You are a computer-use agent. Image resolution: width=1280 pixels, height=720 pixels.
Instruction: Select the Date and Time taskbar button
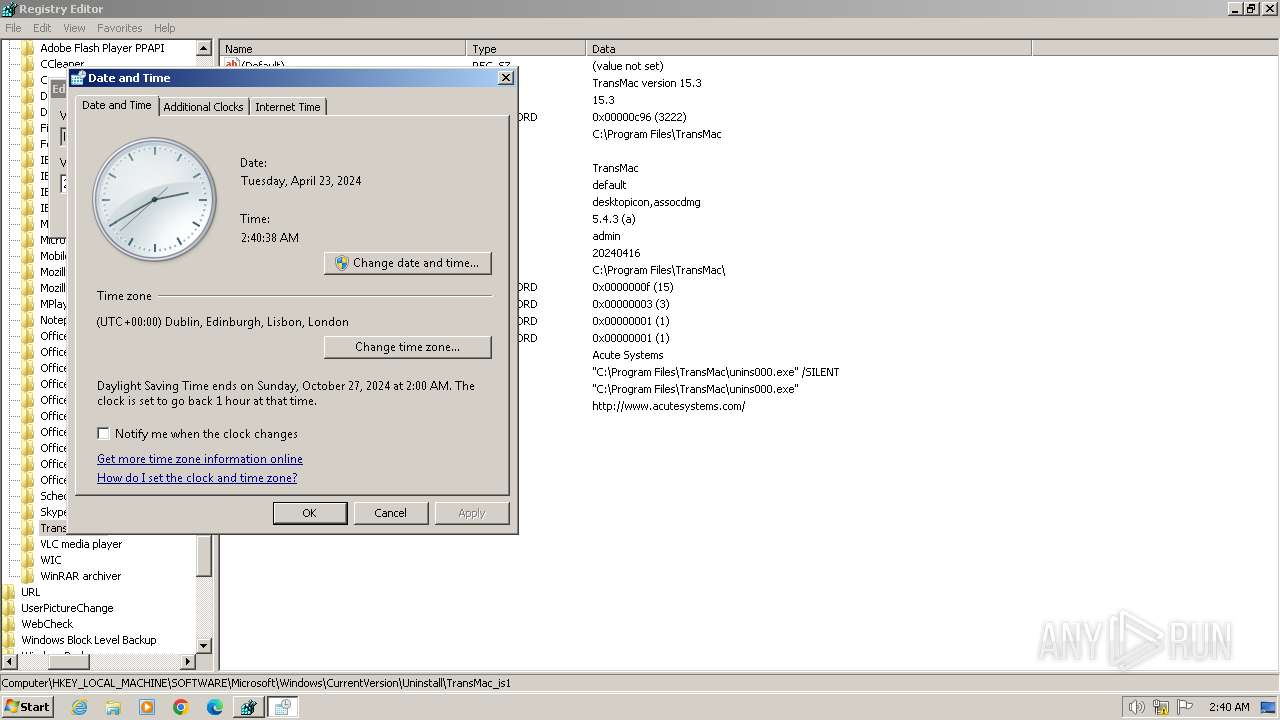coord(282,707)
